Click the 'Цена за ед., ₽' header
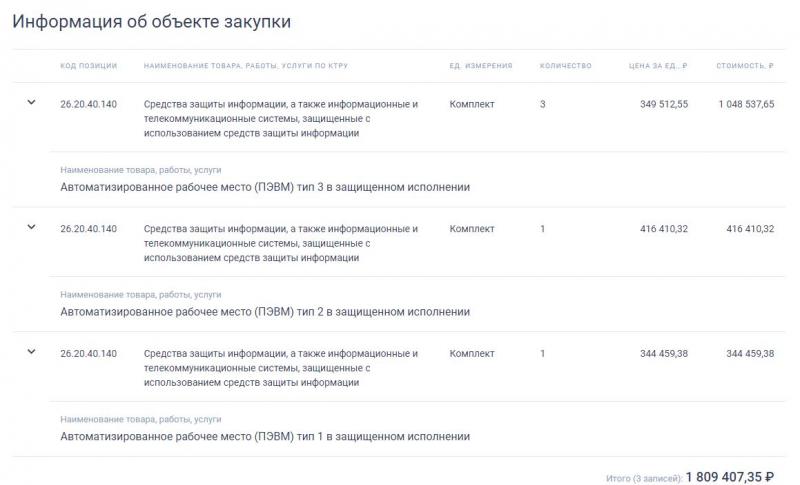The image size is (800, 485). click(x=658, y=66)
